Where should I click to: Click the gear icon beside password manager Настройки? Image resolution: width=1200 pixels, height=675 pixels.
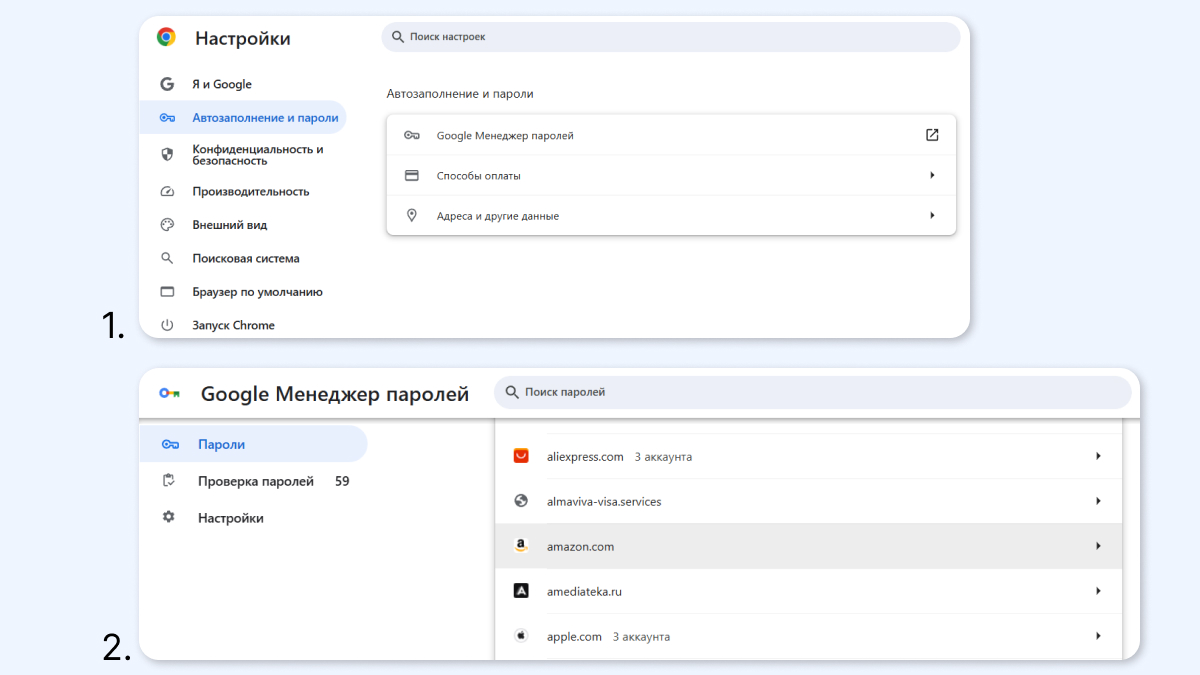(x=169, y=517)
